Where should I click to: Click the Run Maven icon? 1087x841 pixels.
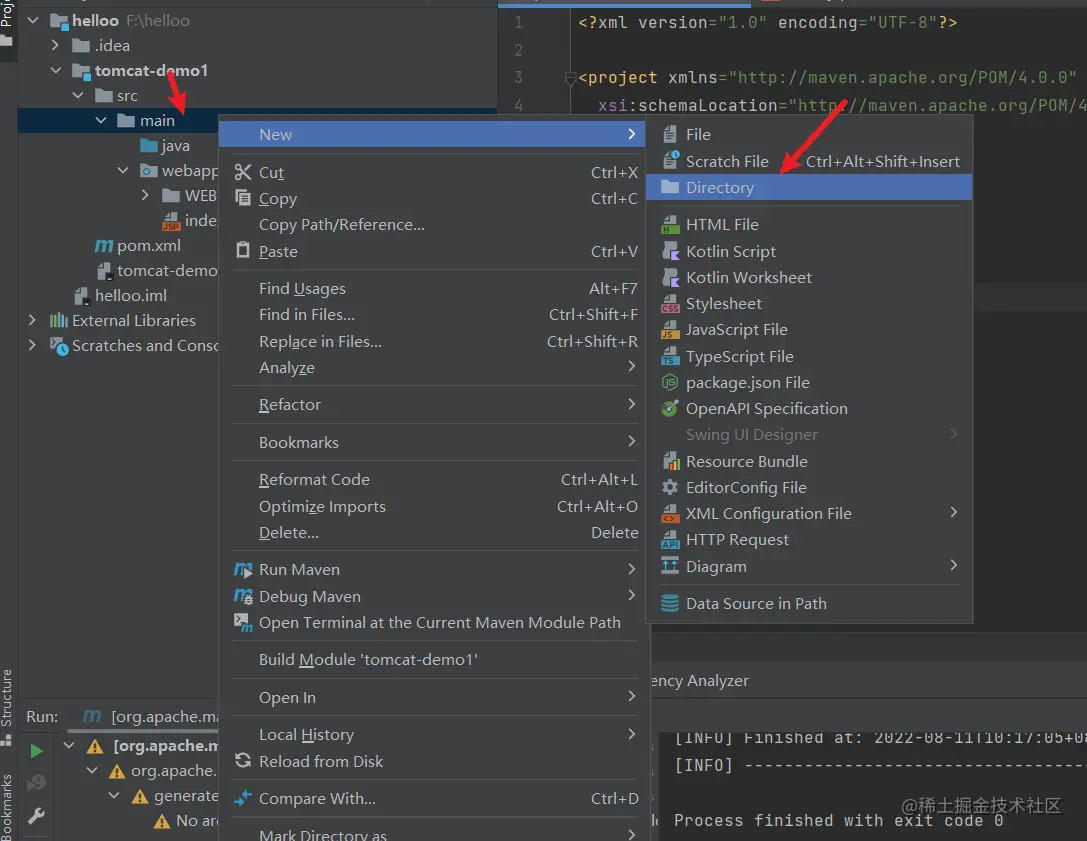(x=243, y=570)
